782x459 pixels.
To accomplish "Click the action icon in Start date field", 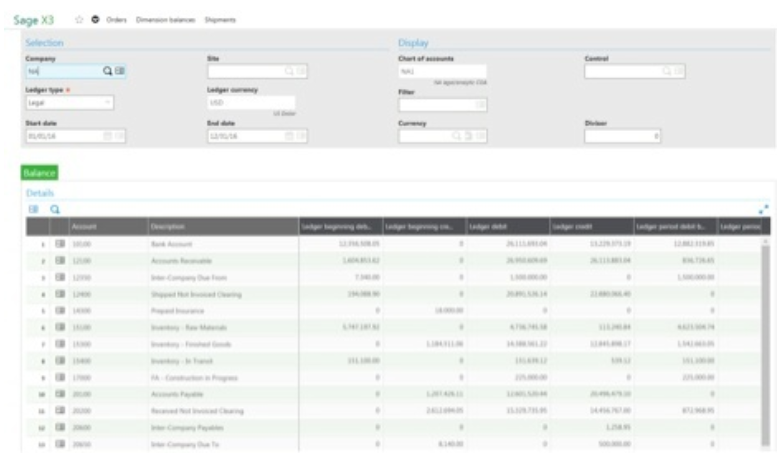I will coord(119,136).
